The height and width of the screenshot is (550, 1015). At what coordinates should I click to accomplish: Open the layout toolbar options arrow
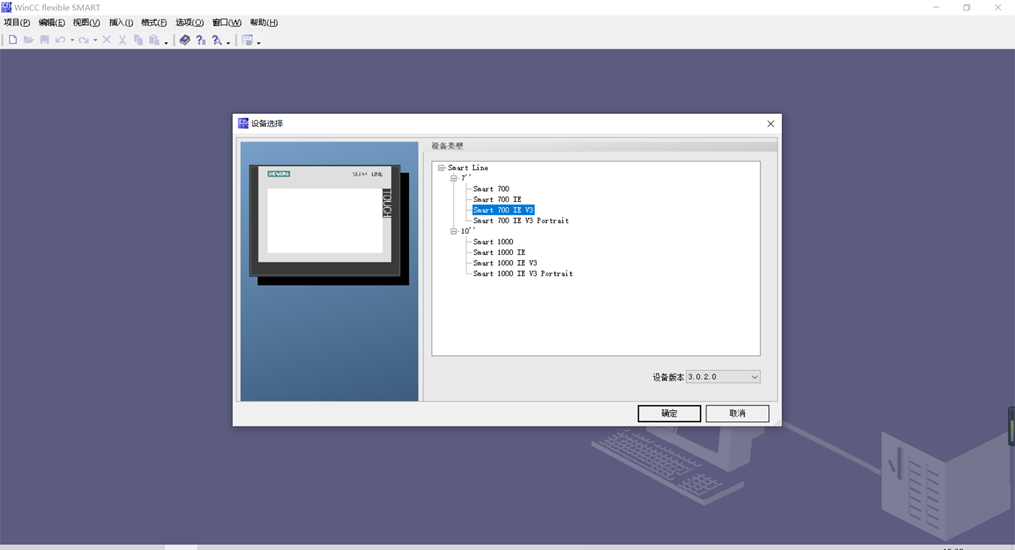pyautogui.click(x=259, y=42)
